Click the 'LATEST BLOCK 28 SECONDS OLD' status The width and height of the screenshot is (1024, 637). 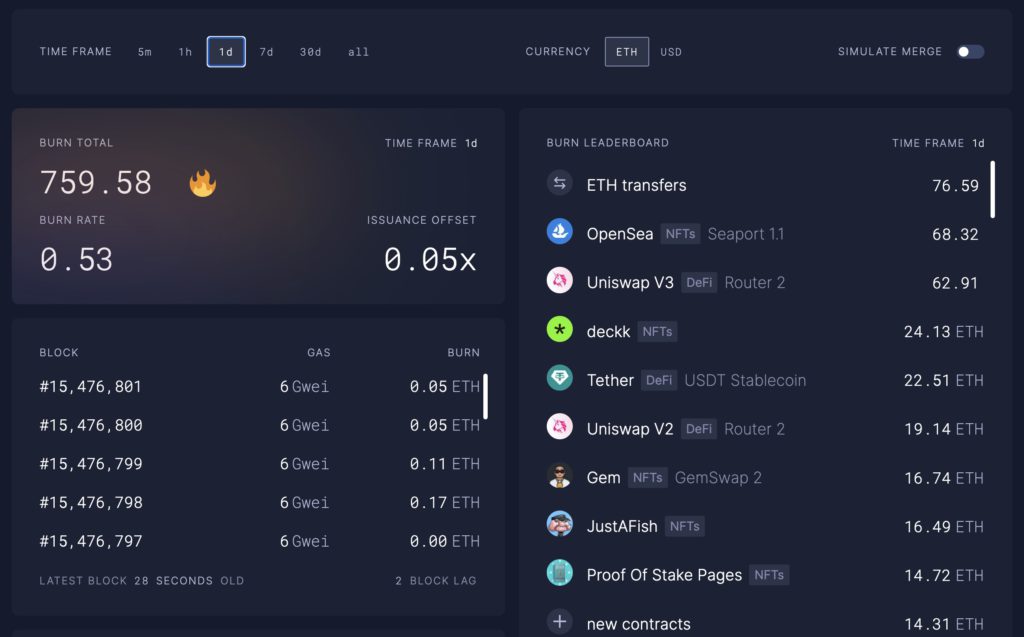142,580
